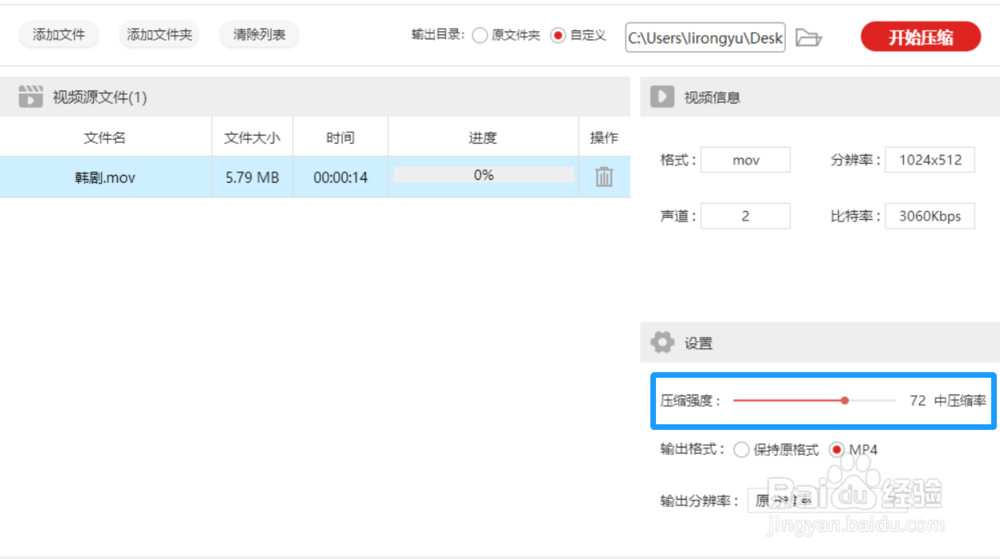Viewport: 1000px width, 559px height.
Task: Adjust the 压缩强度 slider handle
Action: tap(844, 400)
